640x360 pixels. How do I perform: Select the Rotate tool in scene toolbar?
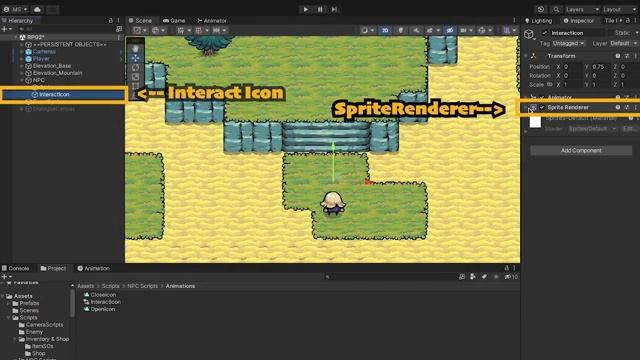(x=136, y=67)
